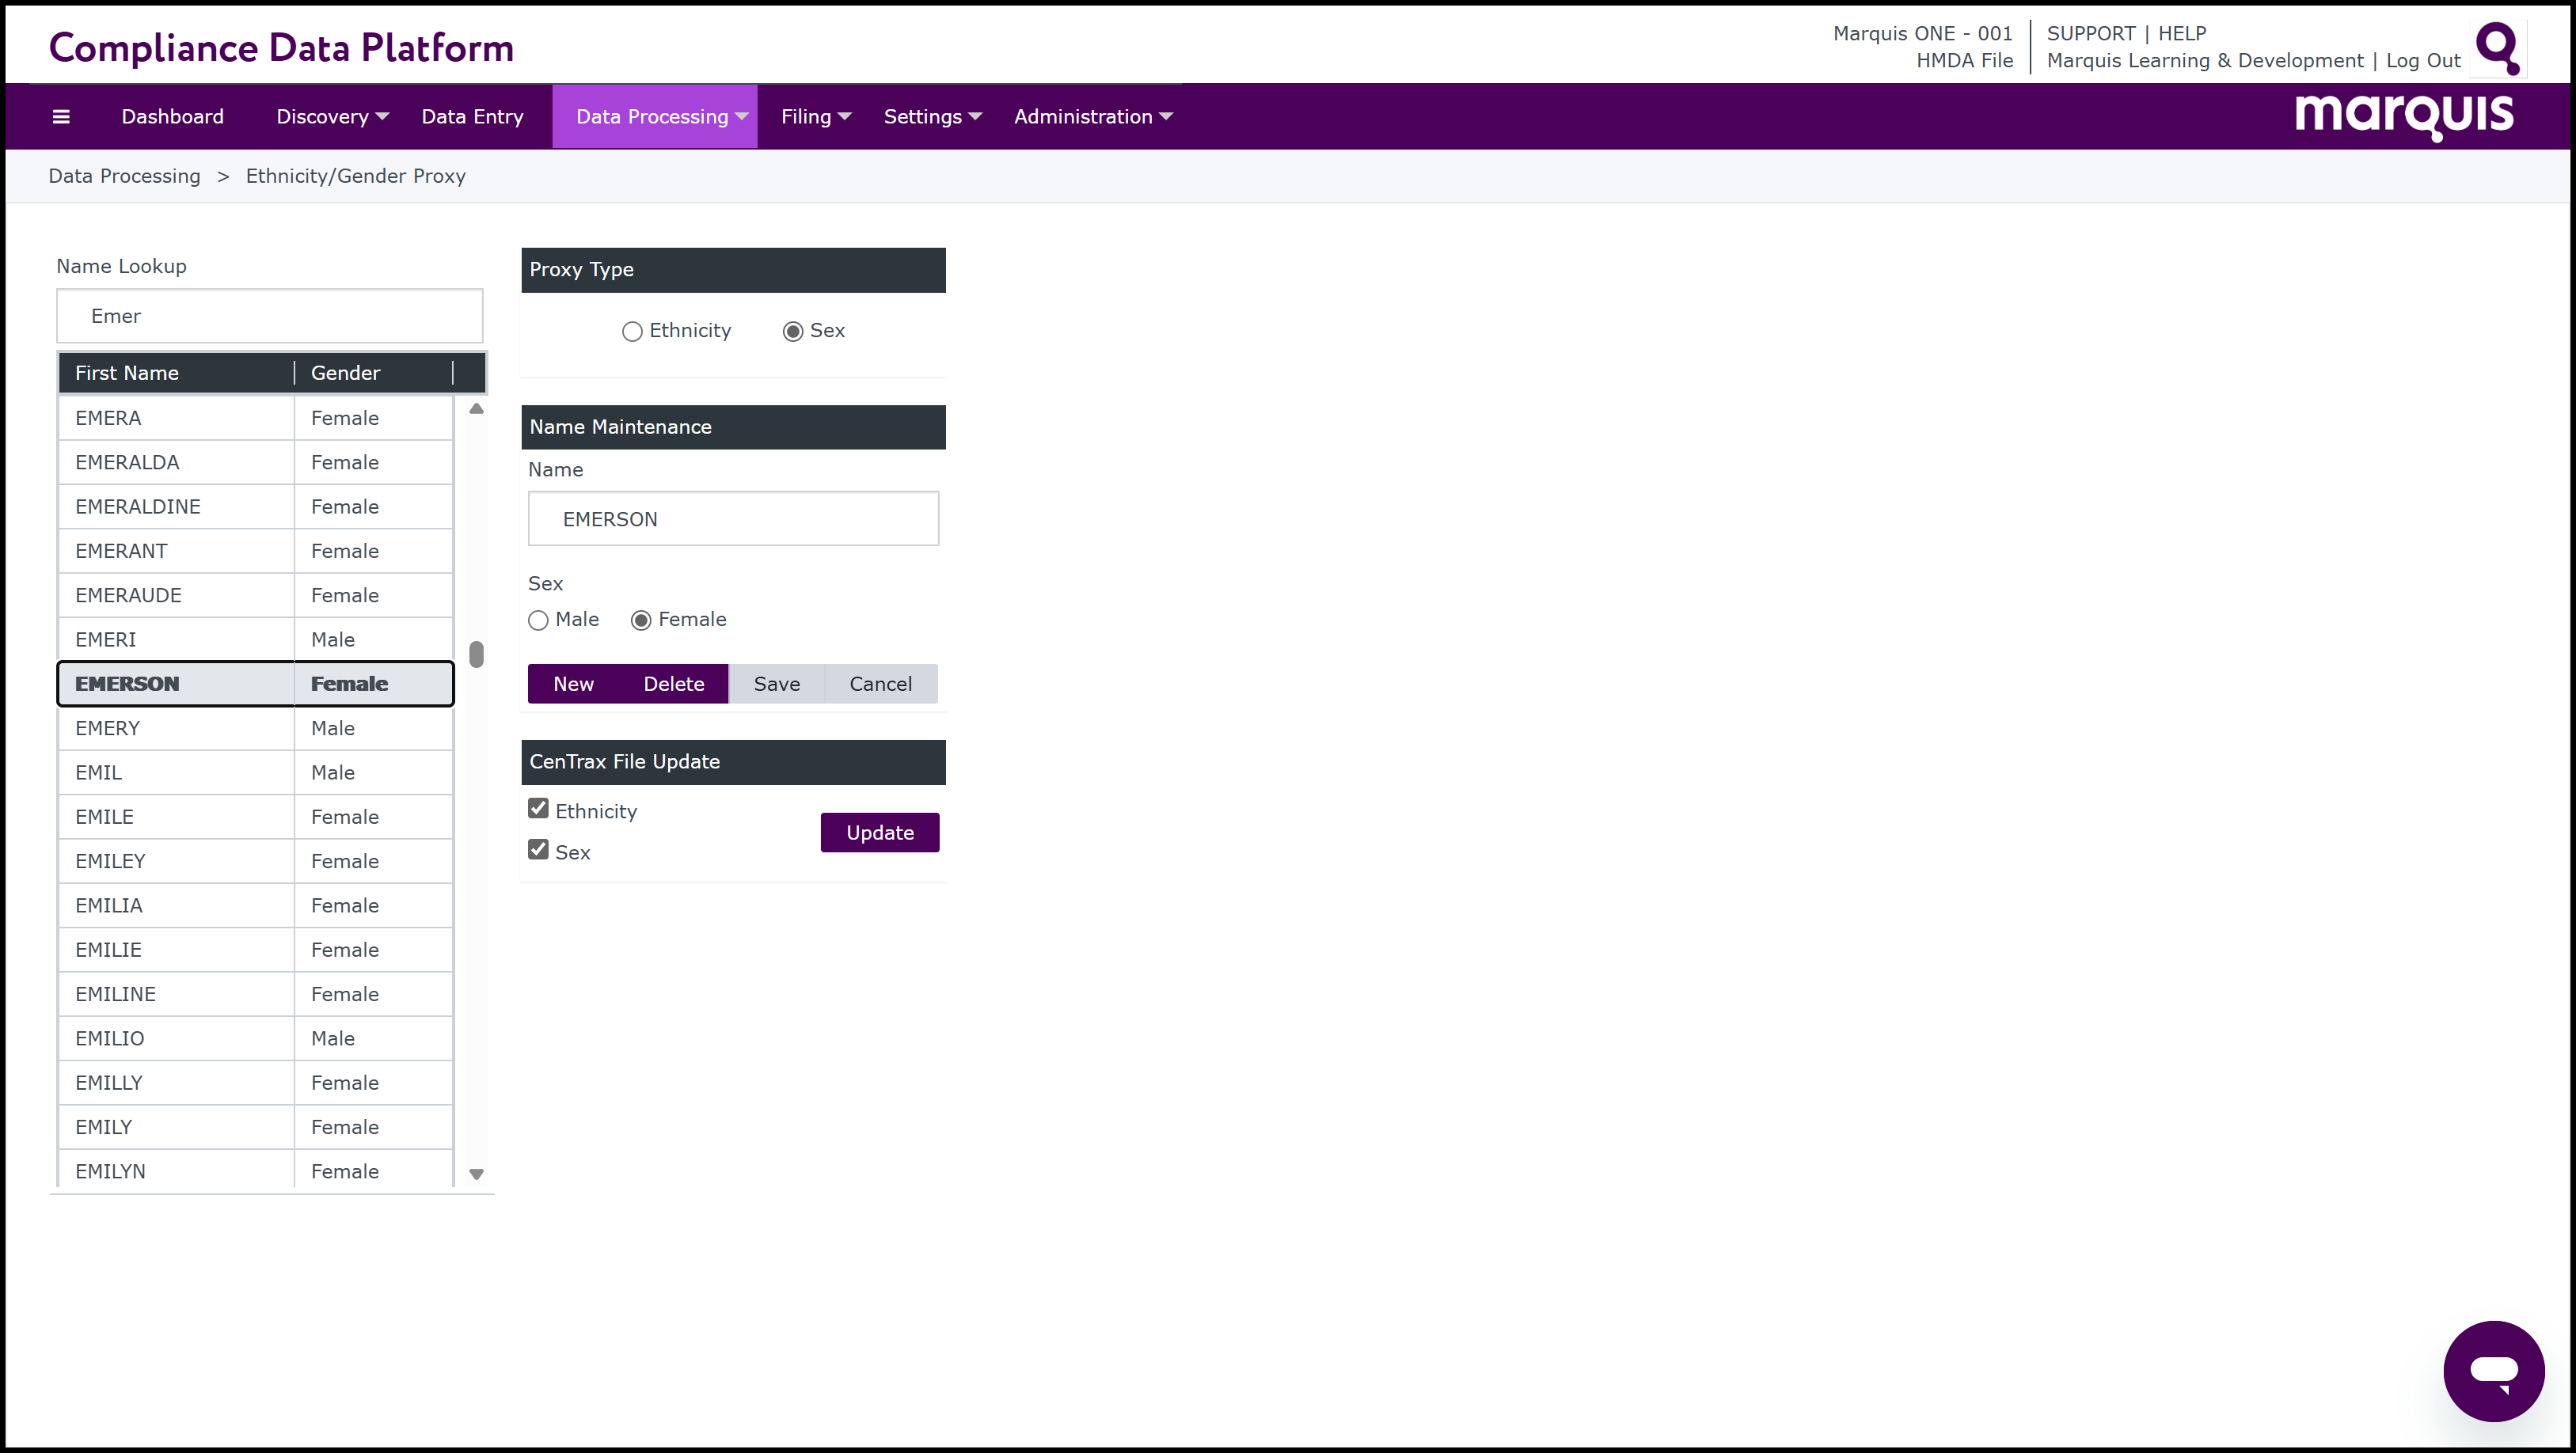This screenshot has width=2576, height=1453.
Task: Expand the Administration dropdown menu
Action: tap(1092, 117)
